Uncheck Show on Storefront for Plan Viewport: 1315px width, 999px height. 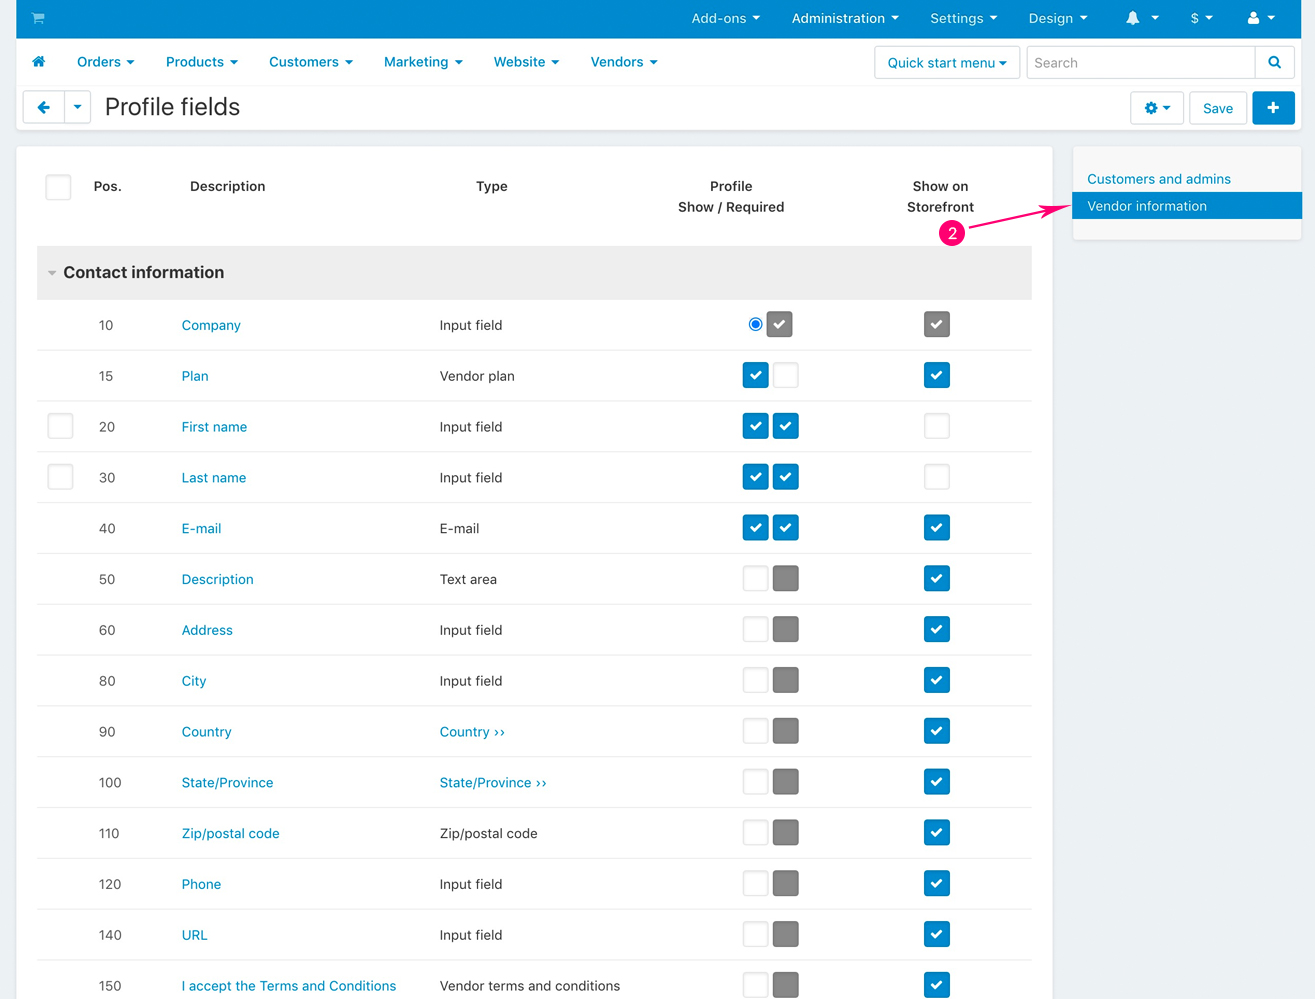936,376
